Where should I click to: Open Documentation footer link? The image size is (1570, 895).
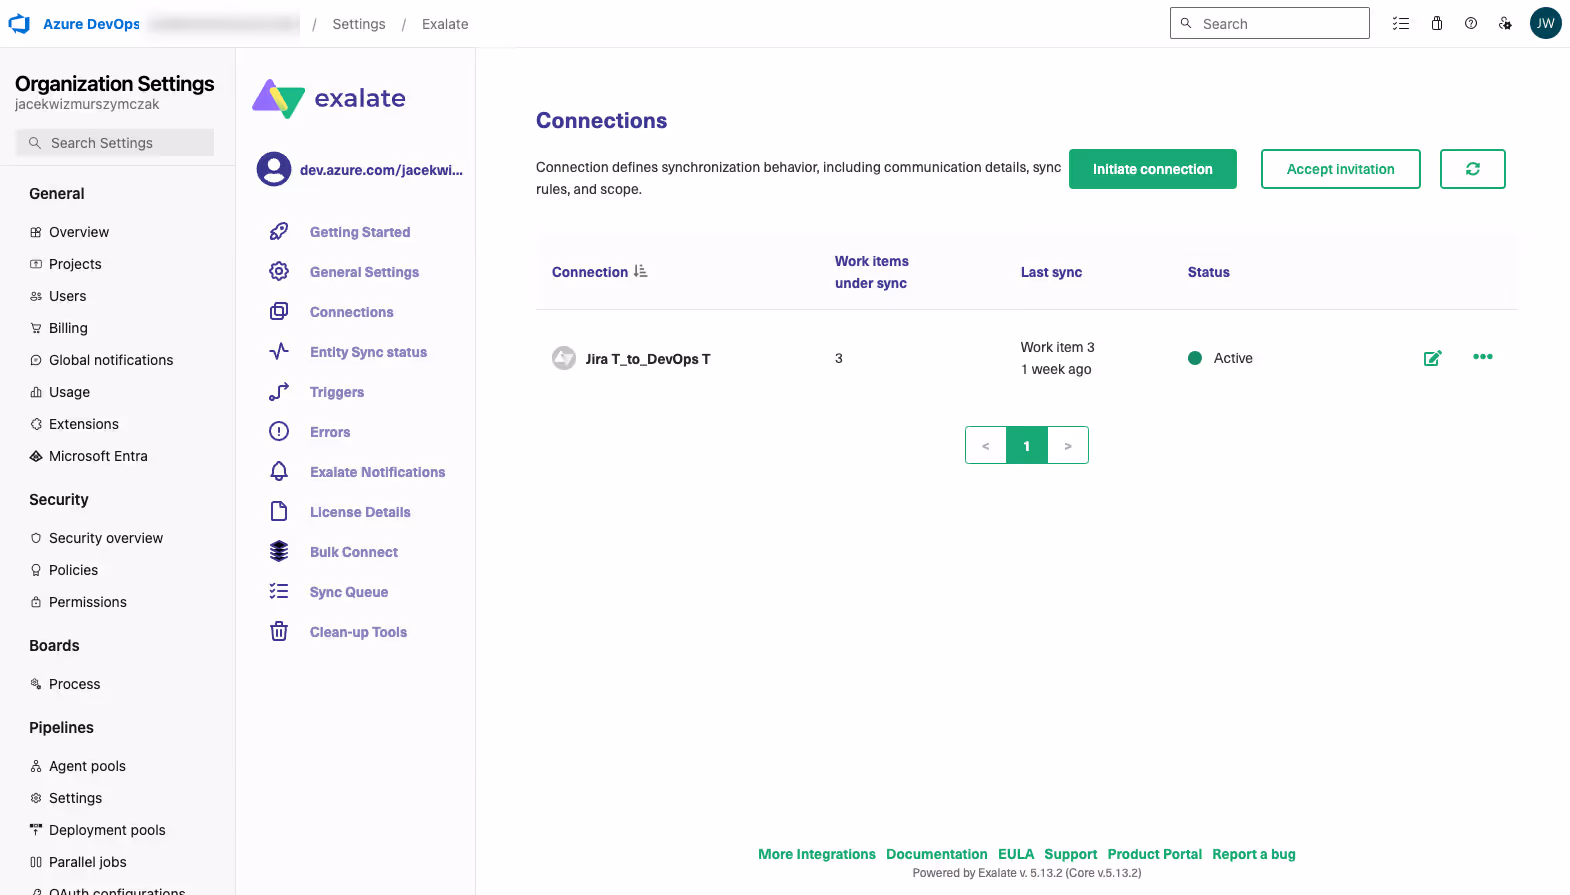coord(937,854)
